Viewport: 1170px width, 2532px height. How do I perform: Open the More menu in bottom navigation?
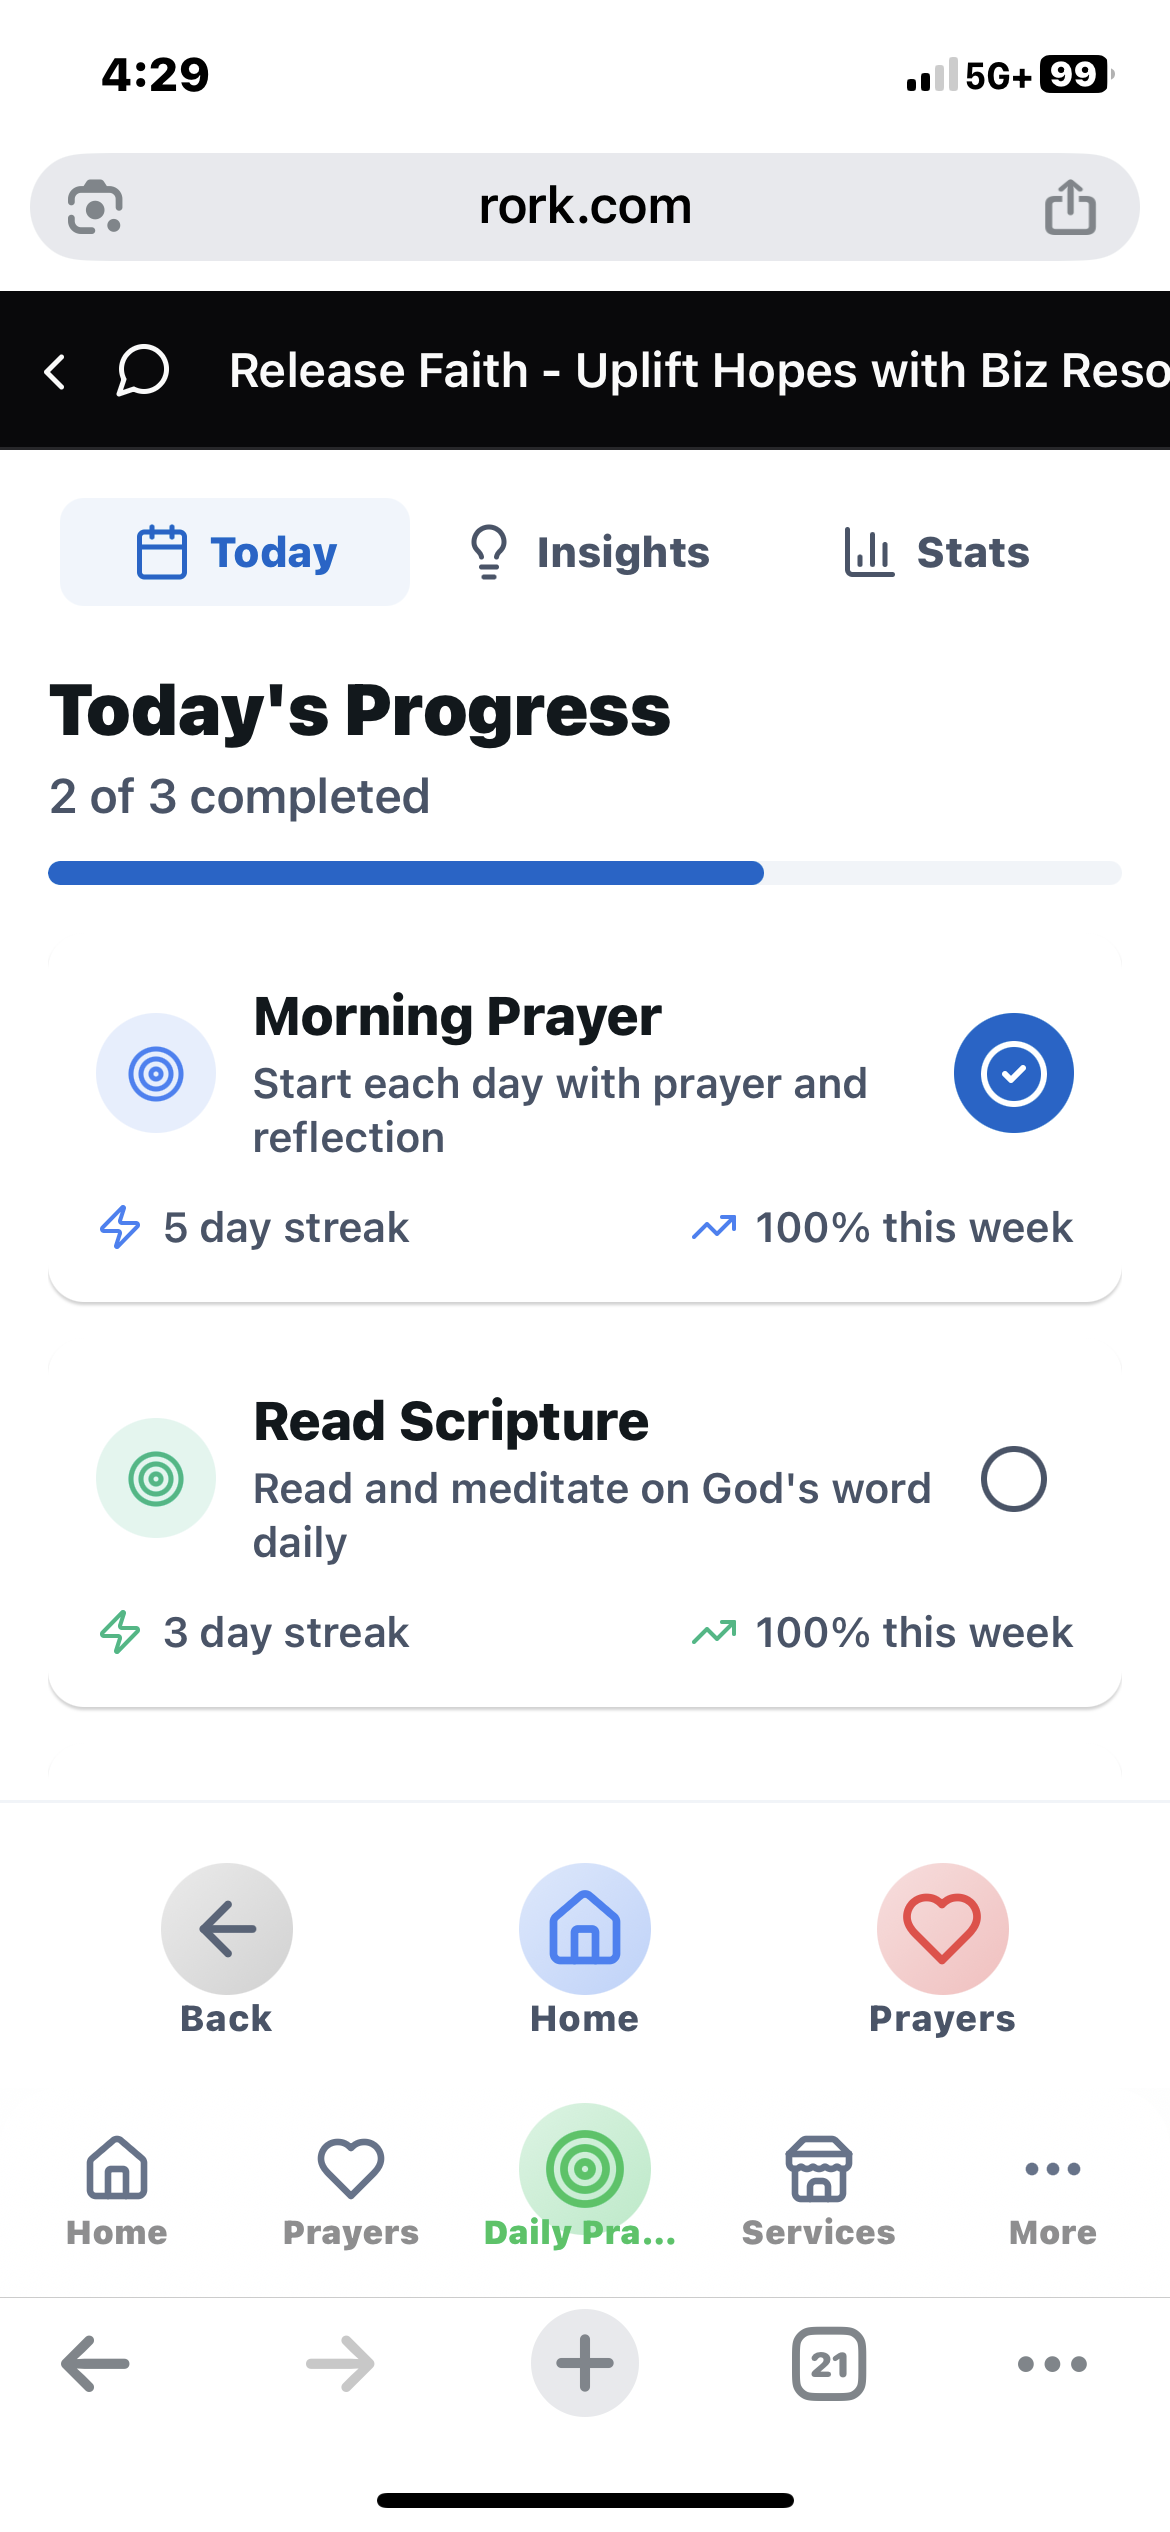pos(1052,2188)
